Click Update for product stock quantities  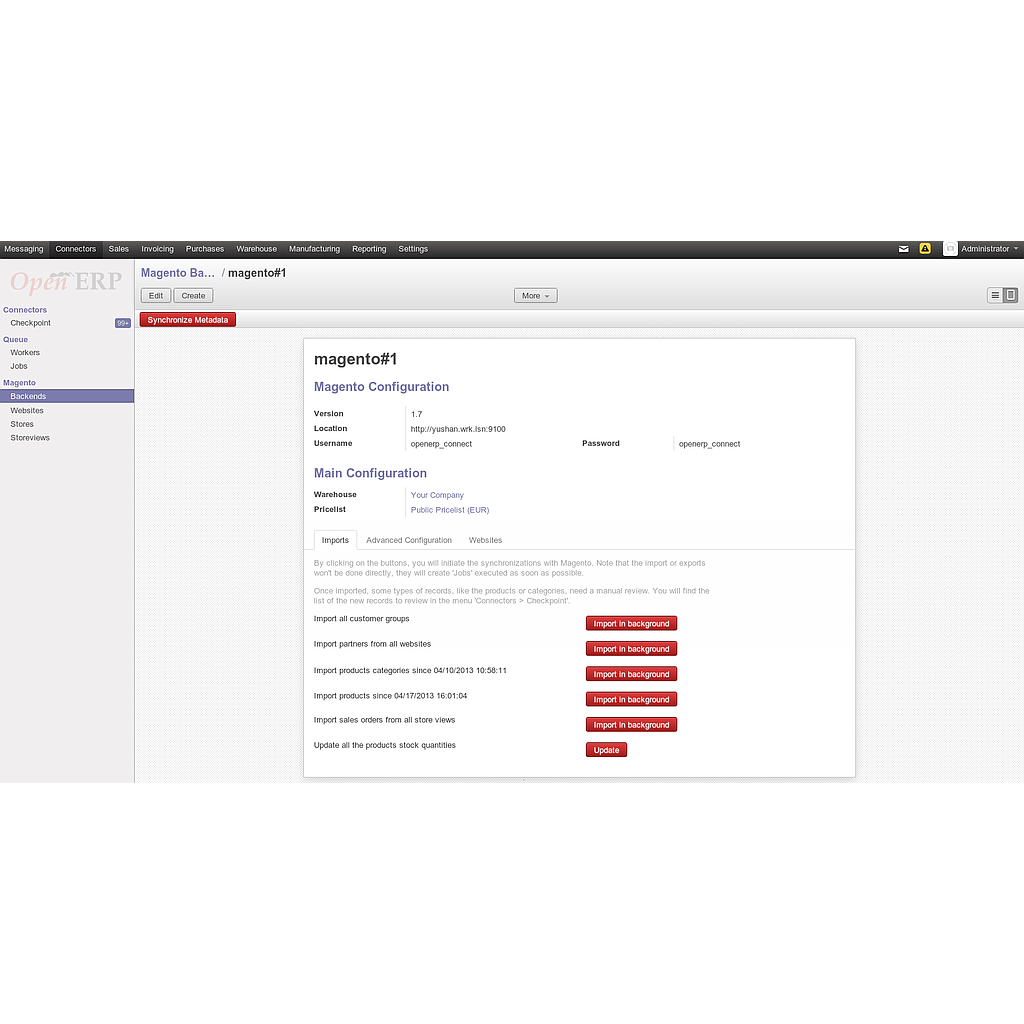606,749
